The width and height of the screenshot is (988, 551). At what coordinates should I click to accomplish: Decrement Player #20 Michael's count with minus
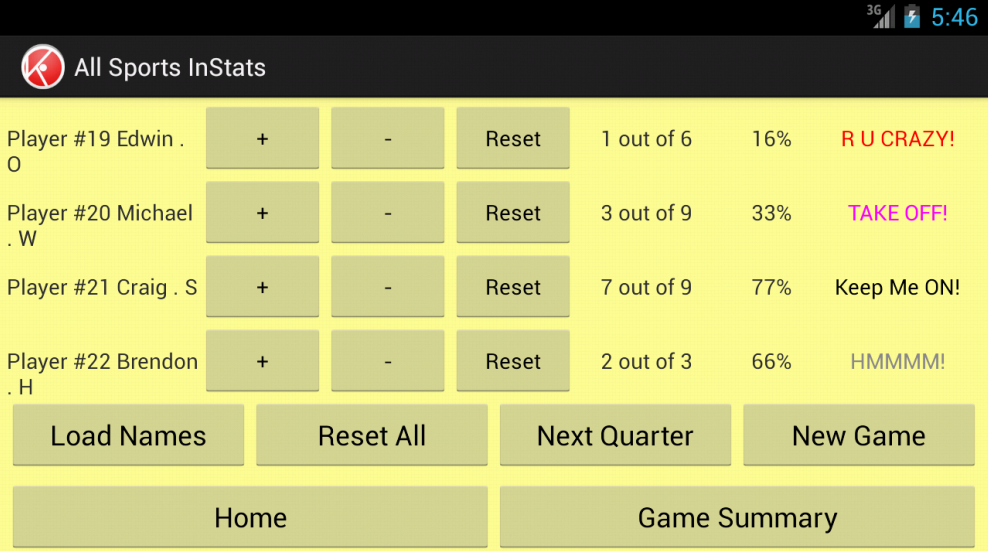pos(388,212)
